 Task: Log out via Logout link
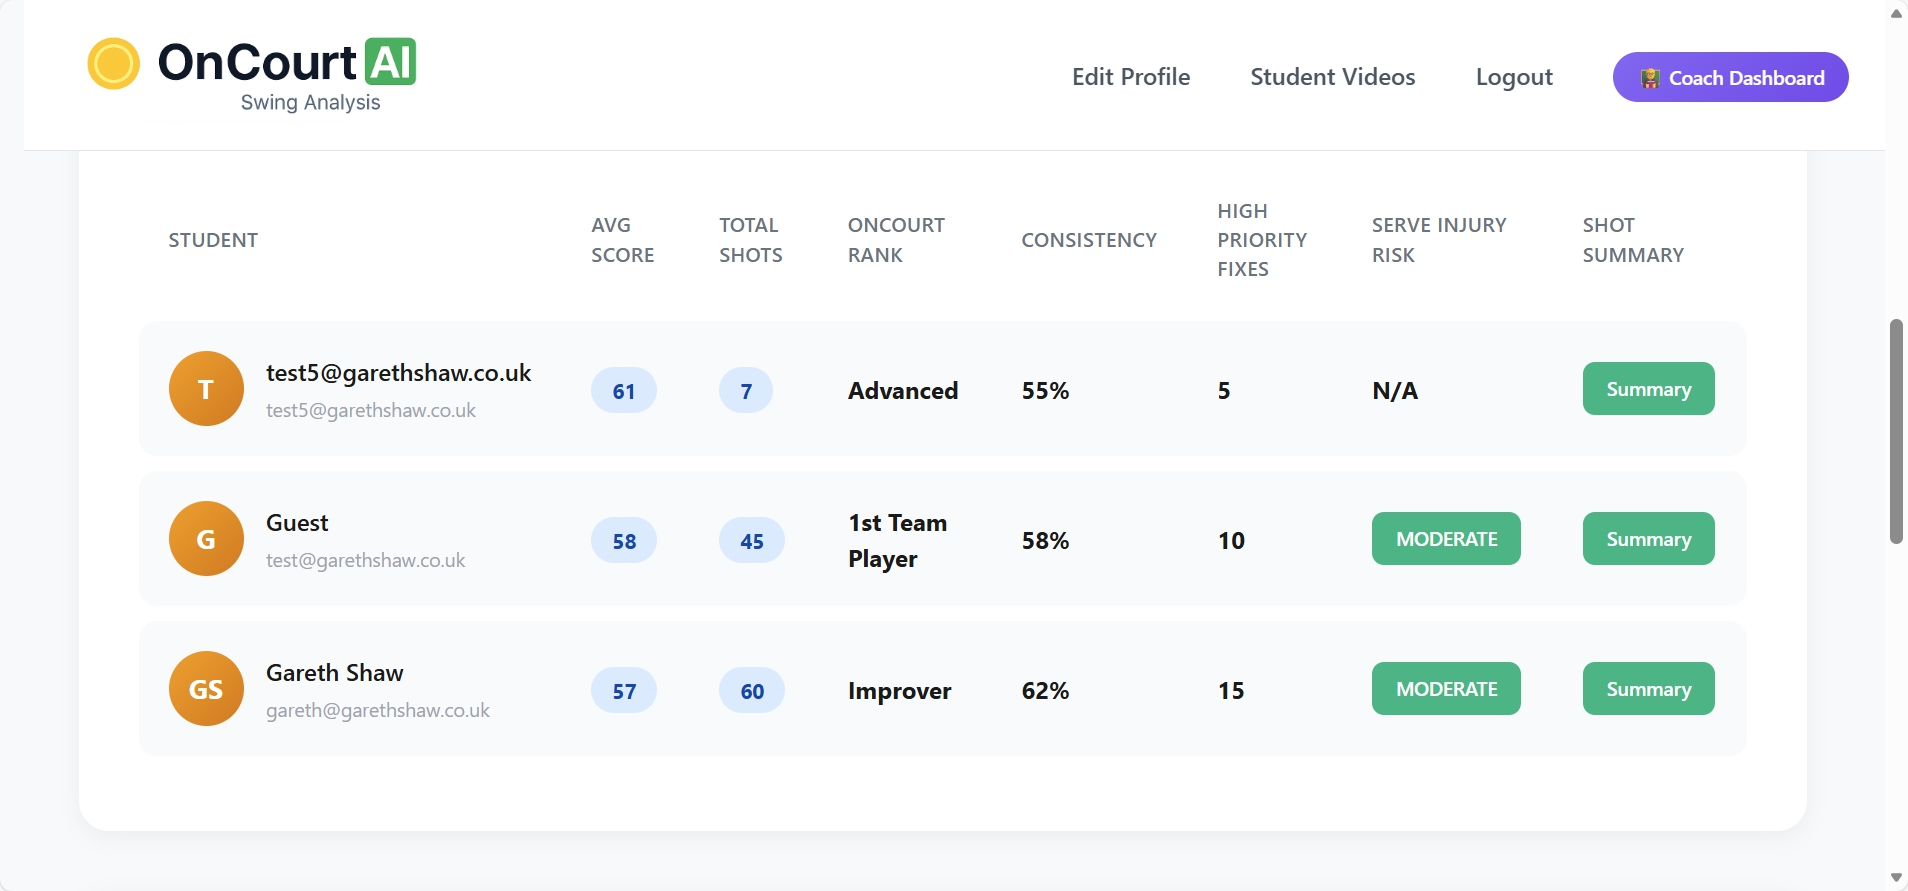[x=1513, y=77]
